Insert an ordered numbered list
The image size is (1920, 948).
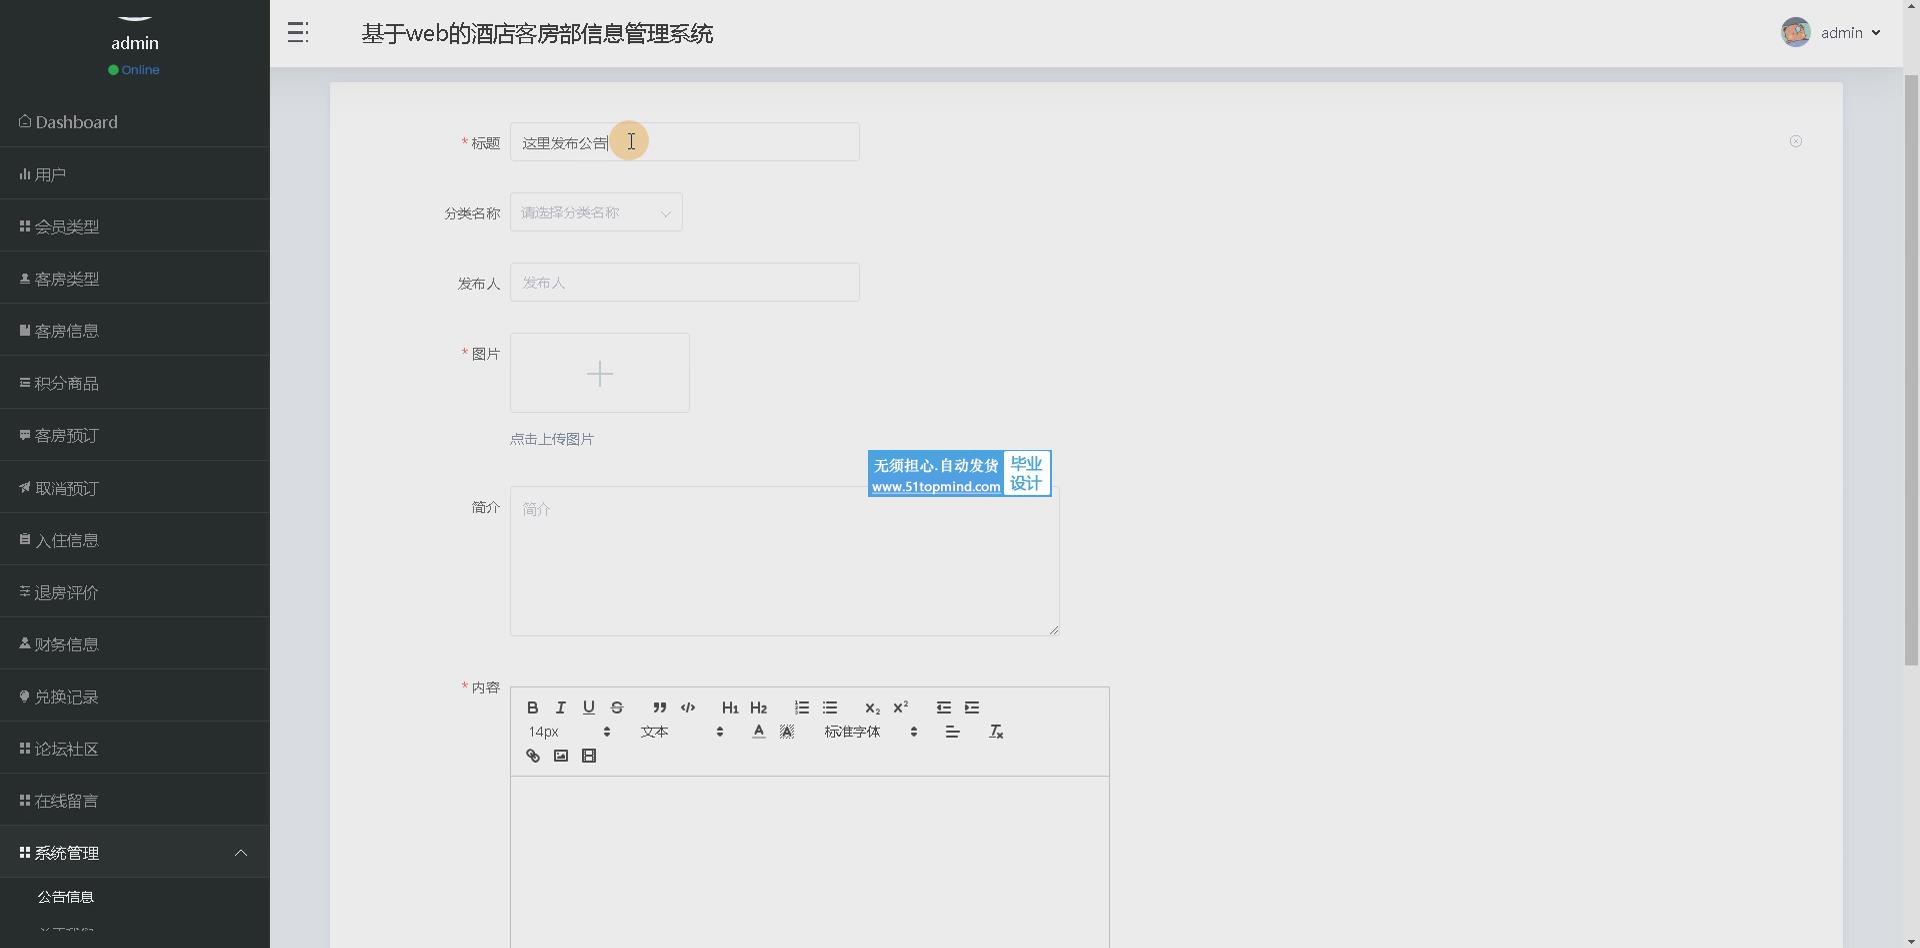click(801, 707)
